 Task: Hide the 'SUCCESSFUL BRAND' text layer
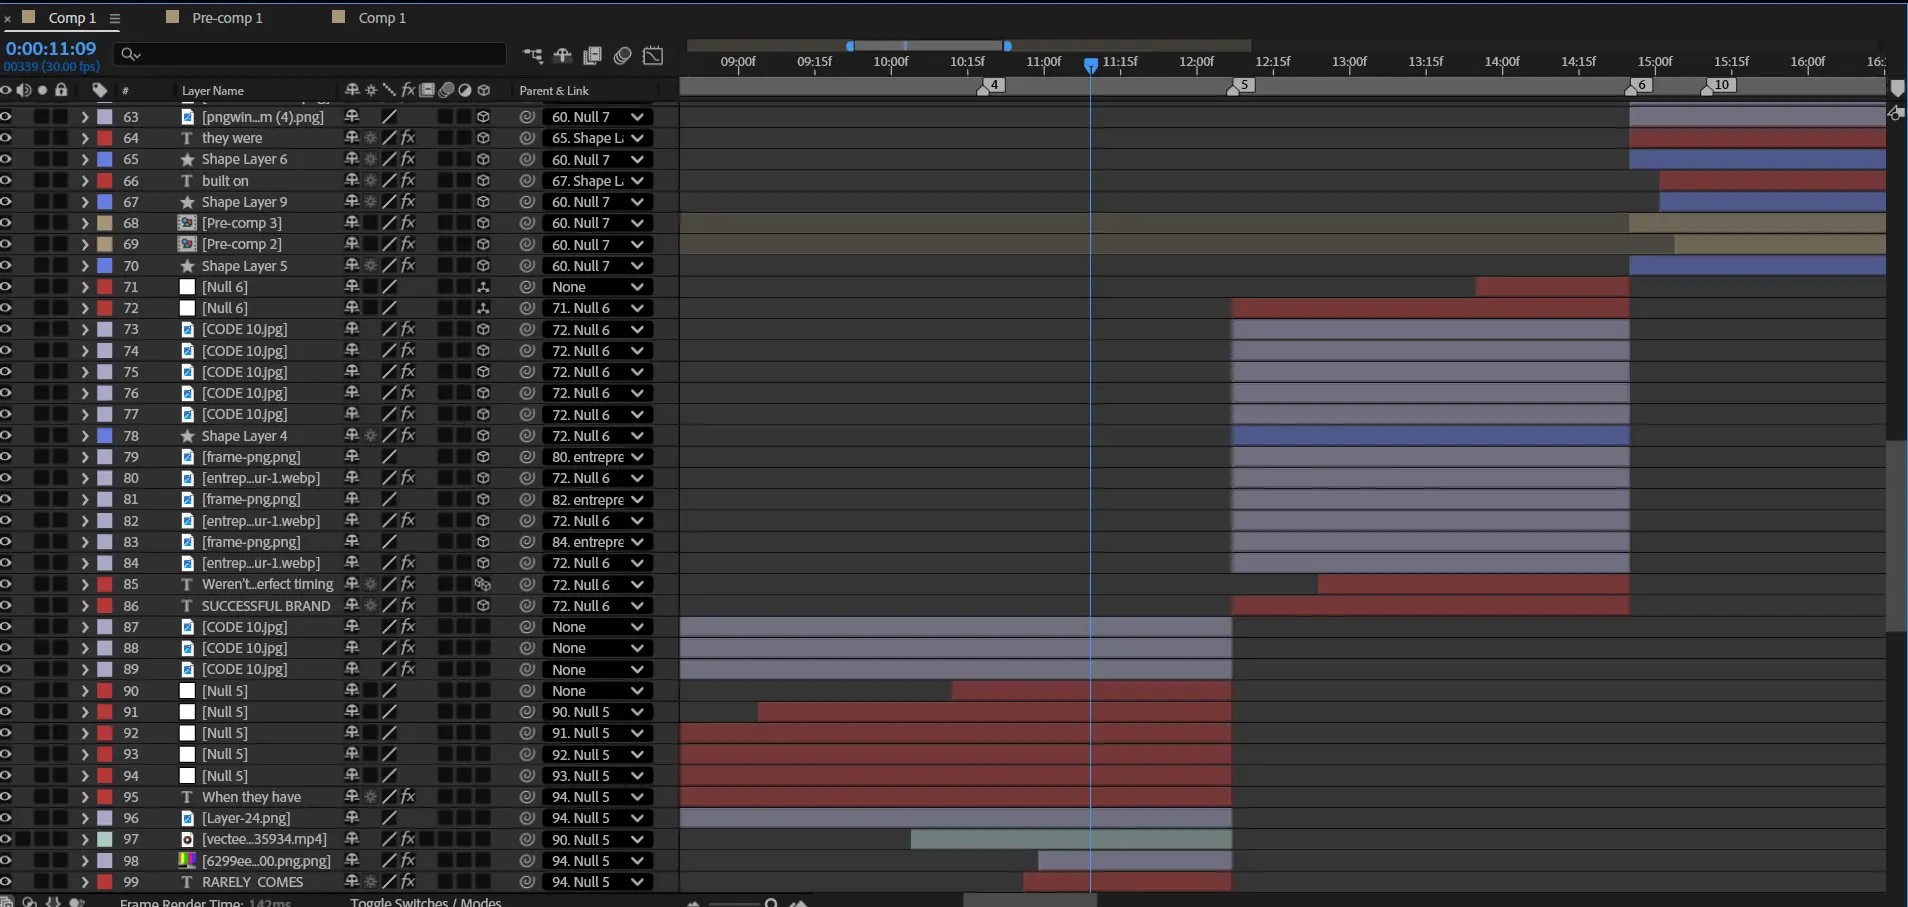click(x=6, y=606)
